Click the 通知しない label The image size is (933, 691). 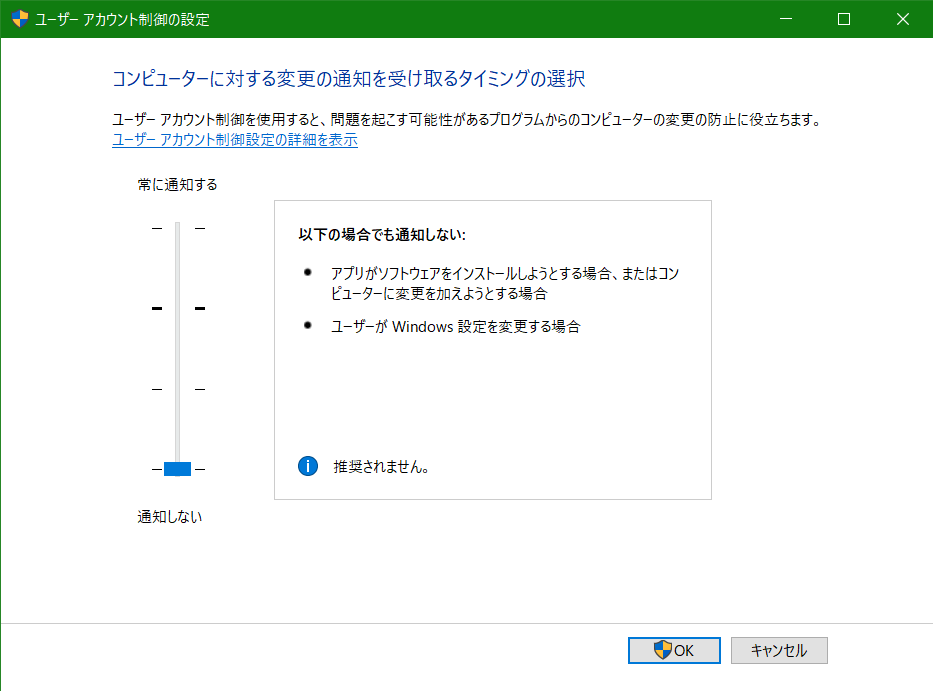click(170, 517)
